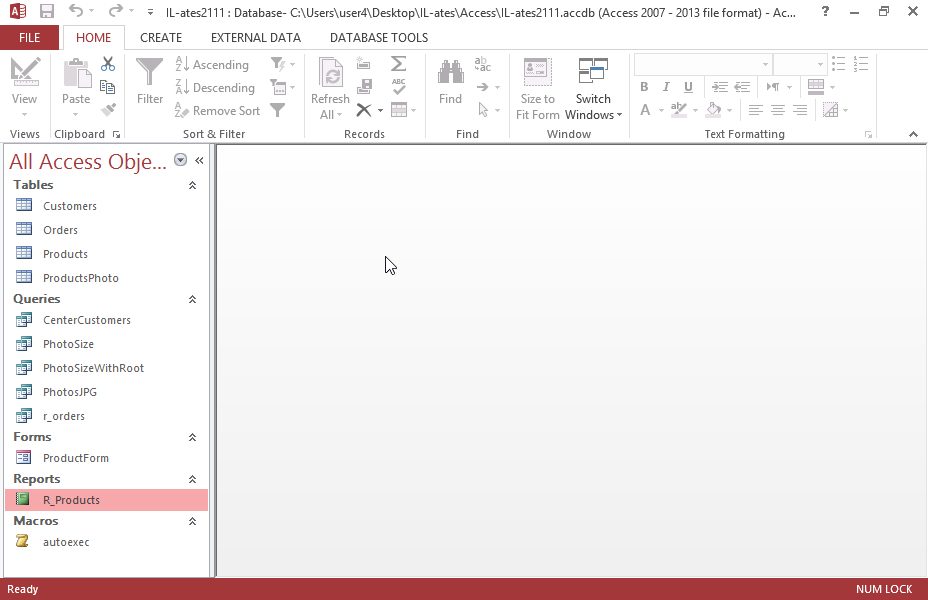Open the font name combo box

(x=703, y=64)
